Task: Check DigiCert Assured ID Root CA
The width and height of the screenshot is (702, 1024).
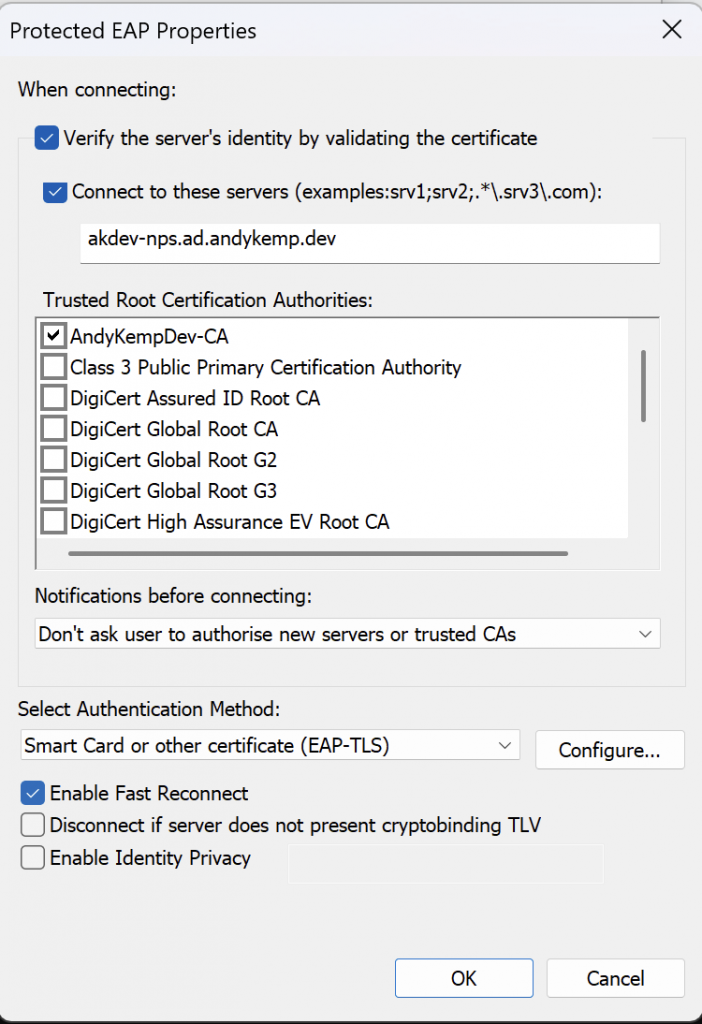Action: click(54, 398)
